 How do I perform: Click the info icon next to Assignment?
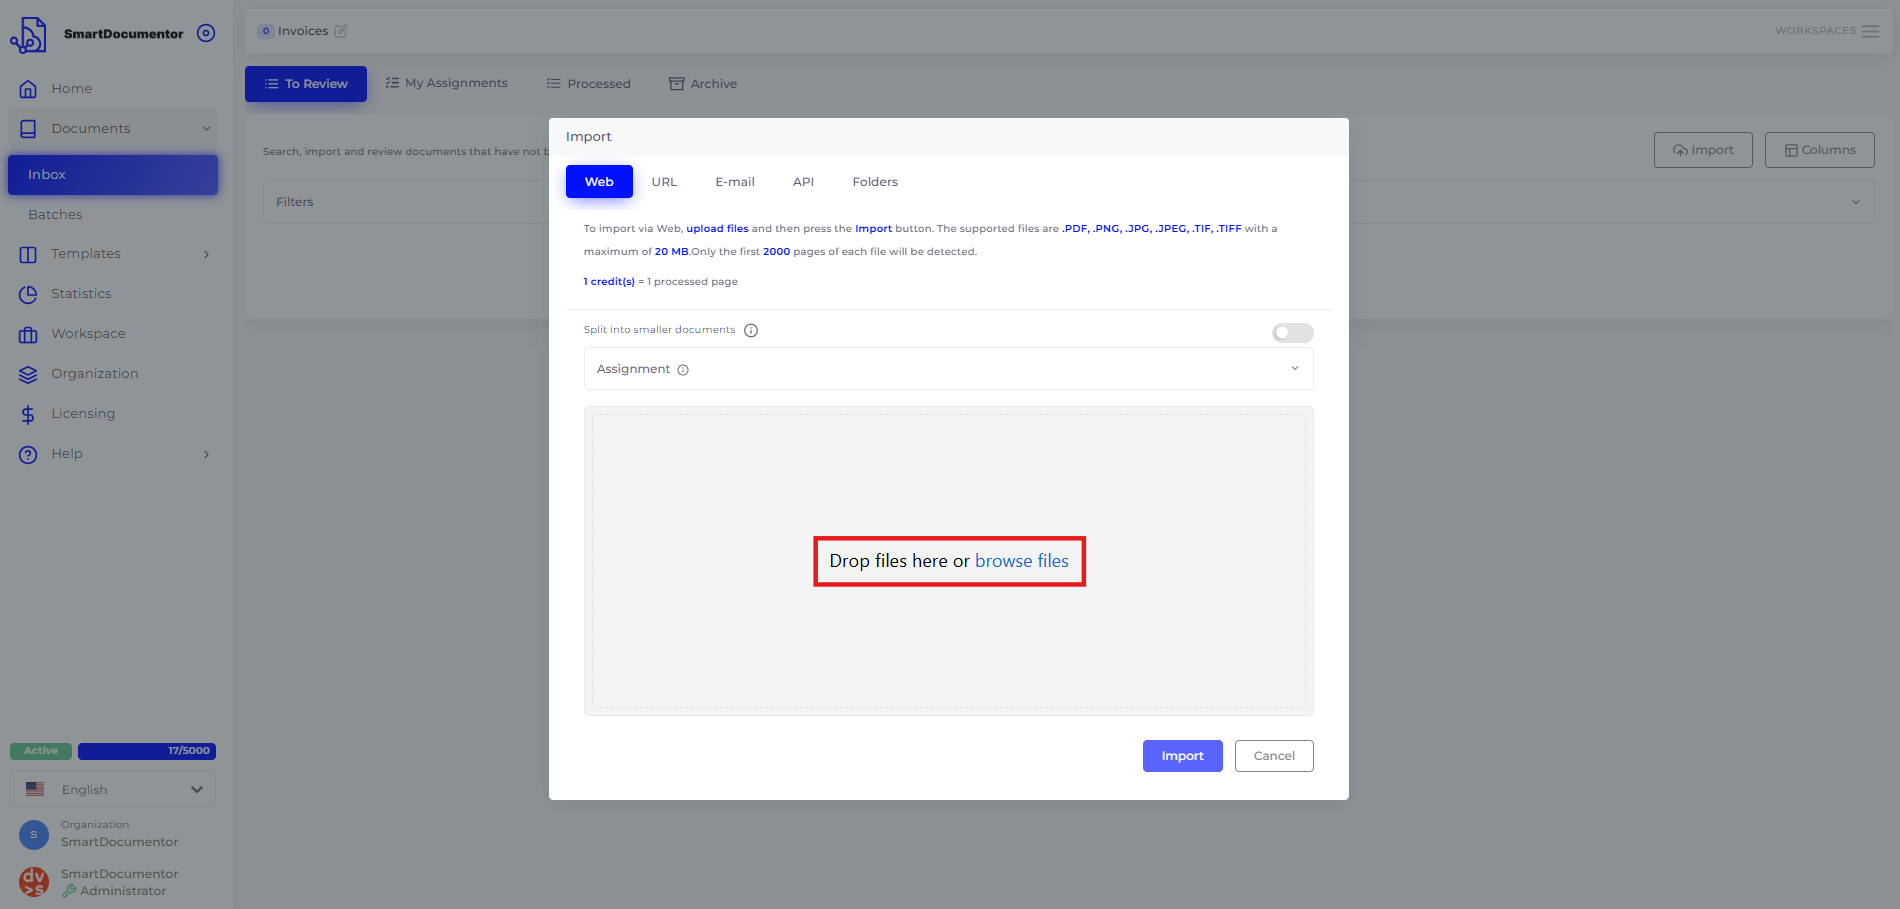click(x=683, y=370)
